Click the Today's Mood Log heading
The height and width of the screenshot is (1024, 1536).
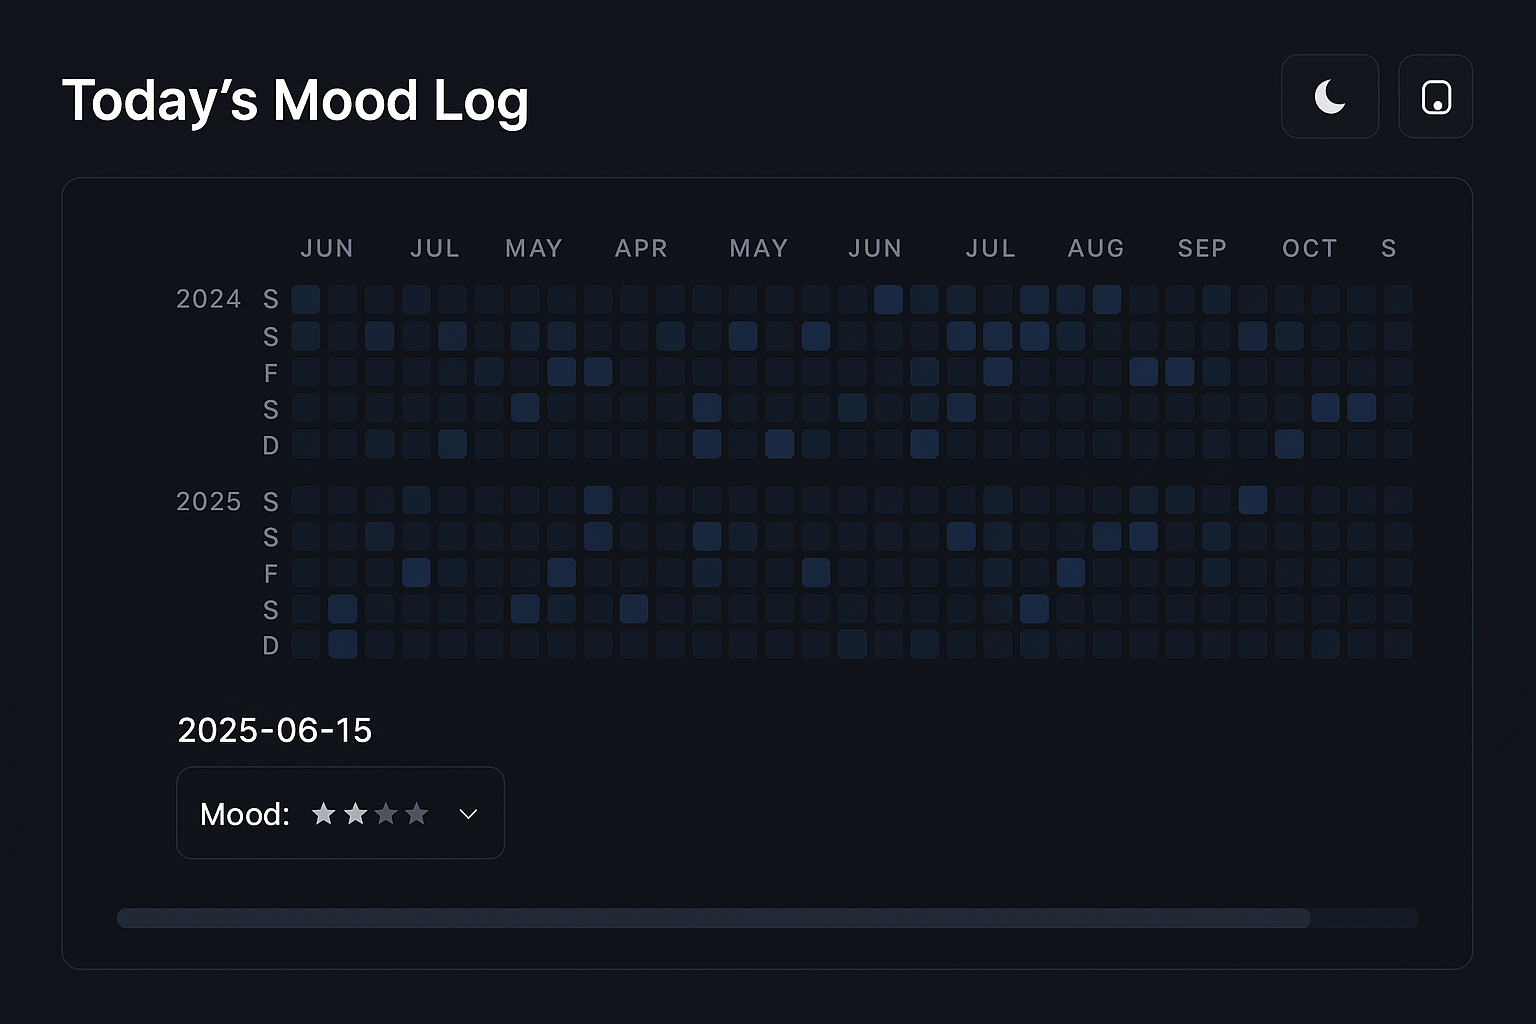pyautogui.click(x=295, y=101)
